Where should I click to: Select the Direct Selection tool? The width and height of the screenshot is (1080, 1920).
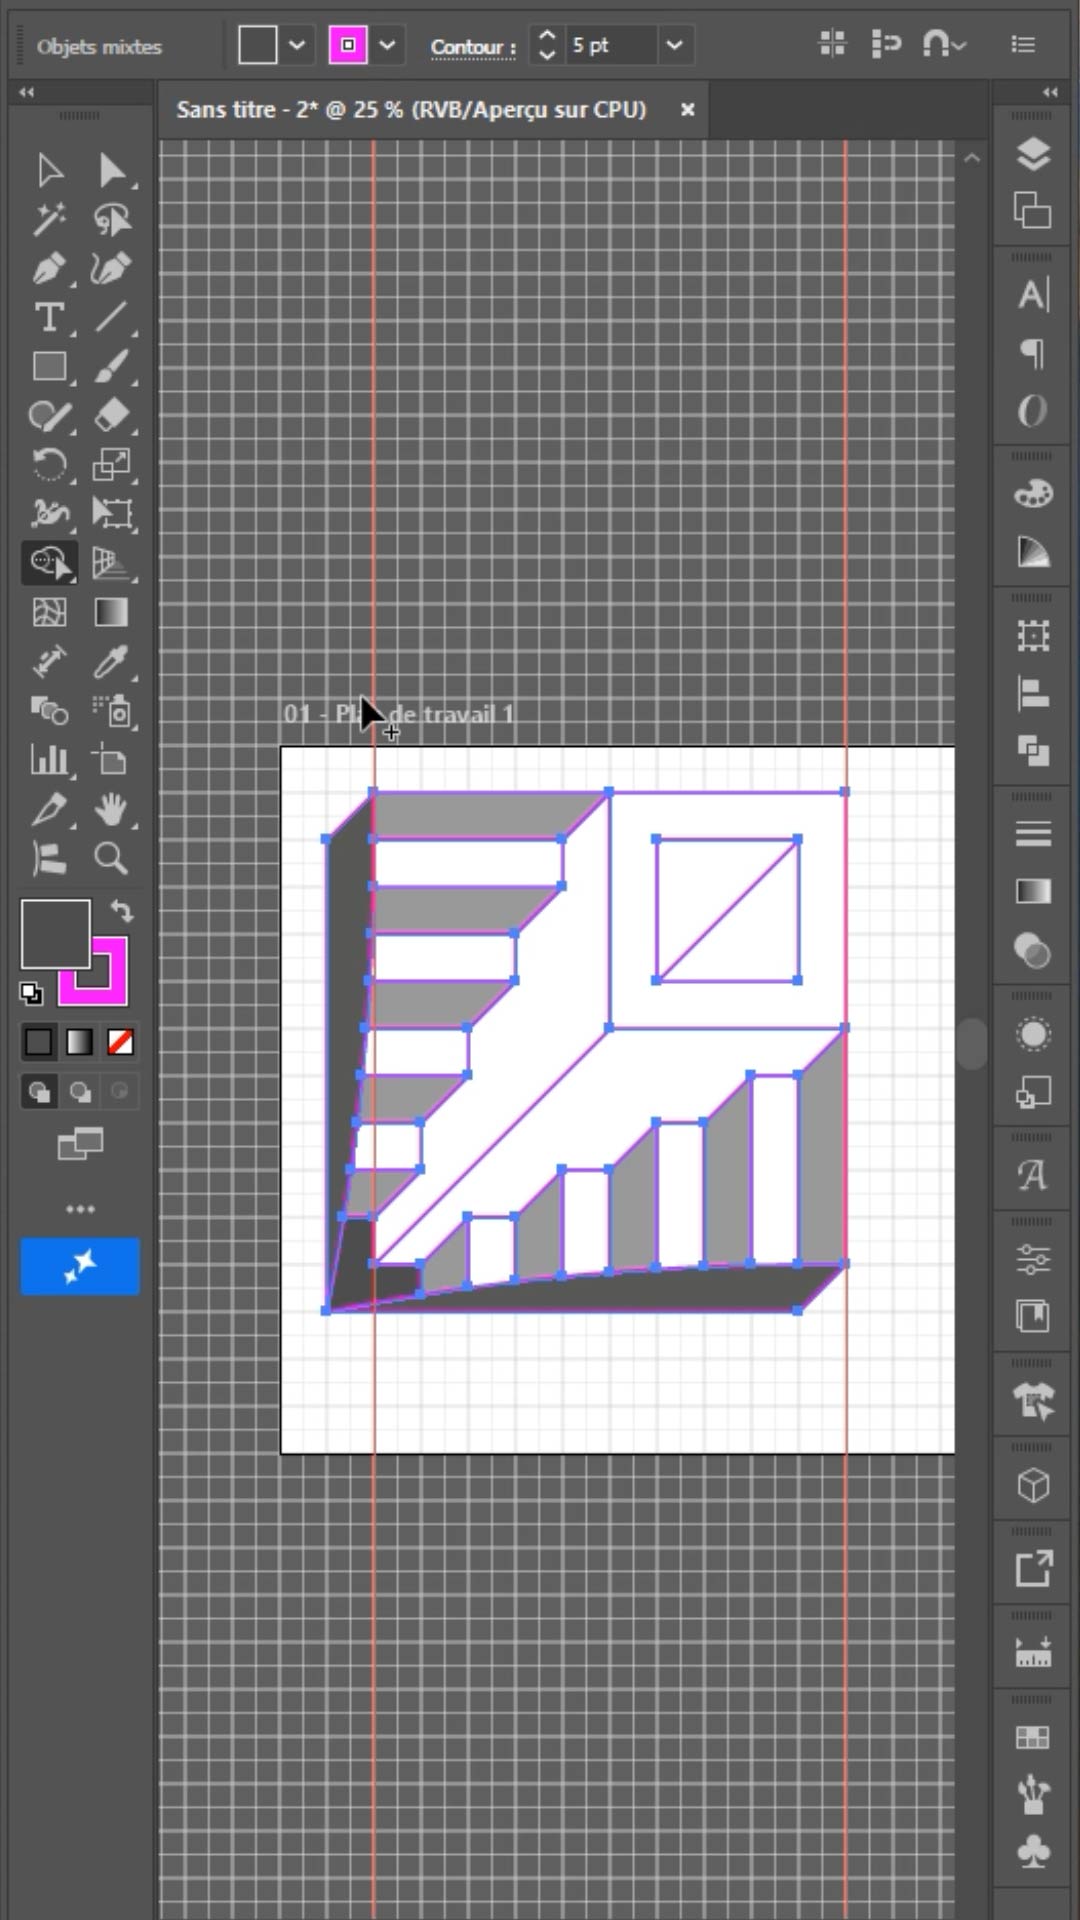[x=111, y=170]
